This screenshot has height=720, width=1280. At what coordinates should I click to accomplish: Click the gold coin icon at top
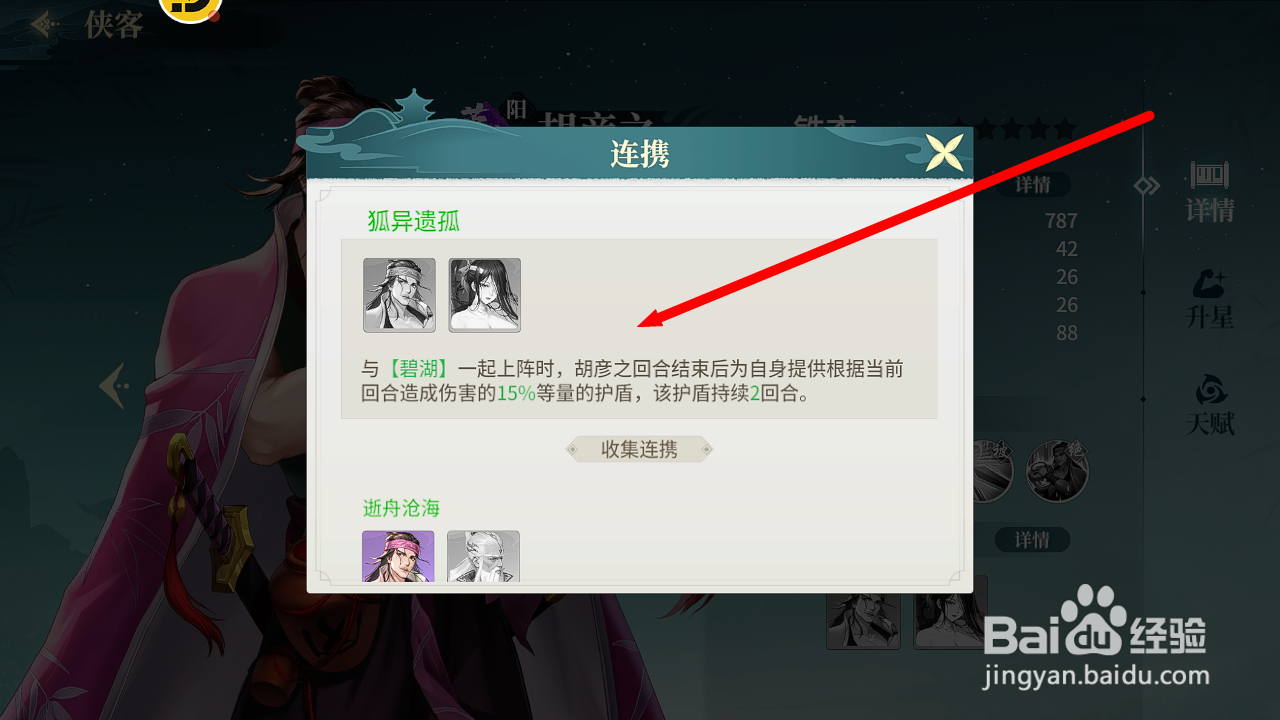[x=190, y=8]
